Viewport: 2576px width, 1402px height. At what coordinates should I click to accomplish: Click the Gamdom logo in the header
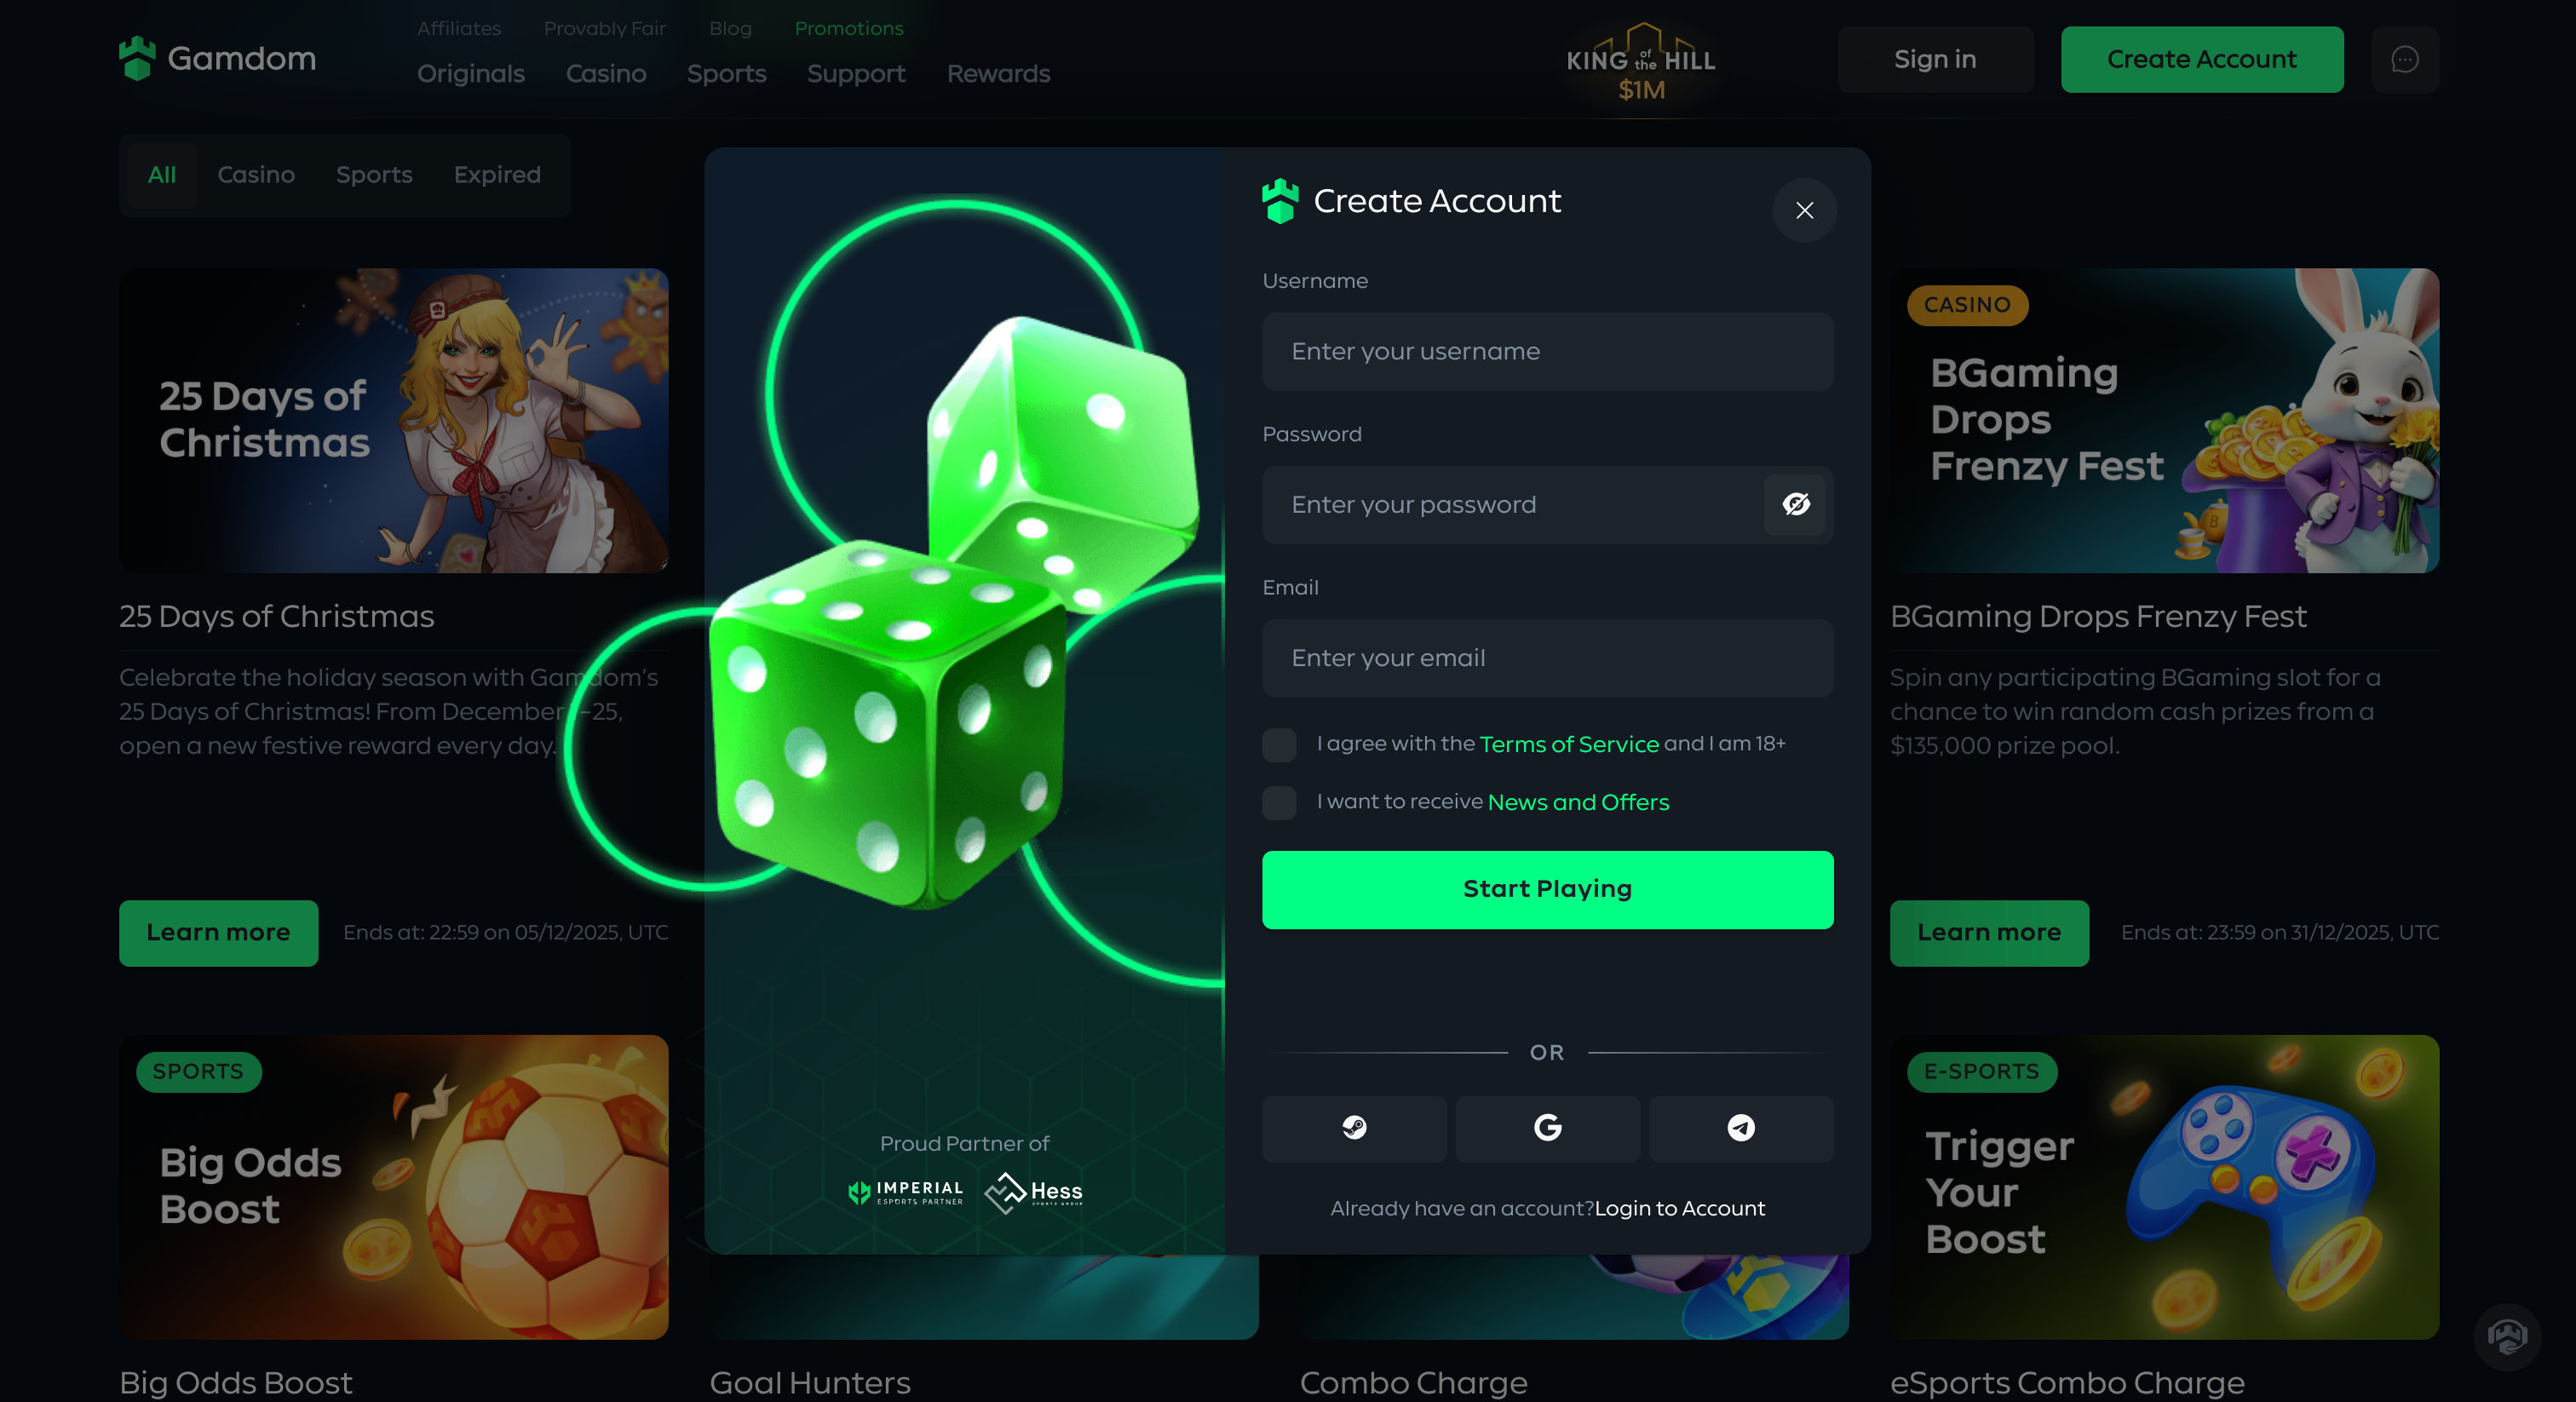(x=218, y=59)
